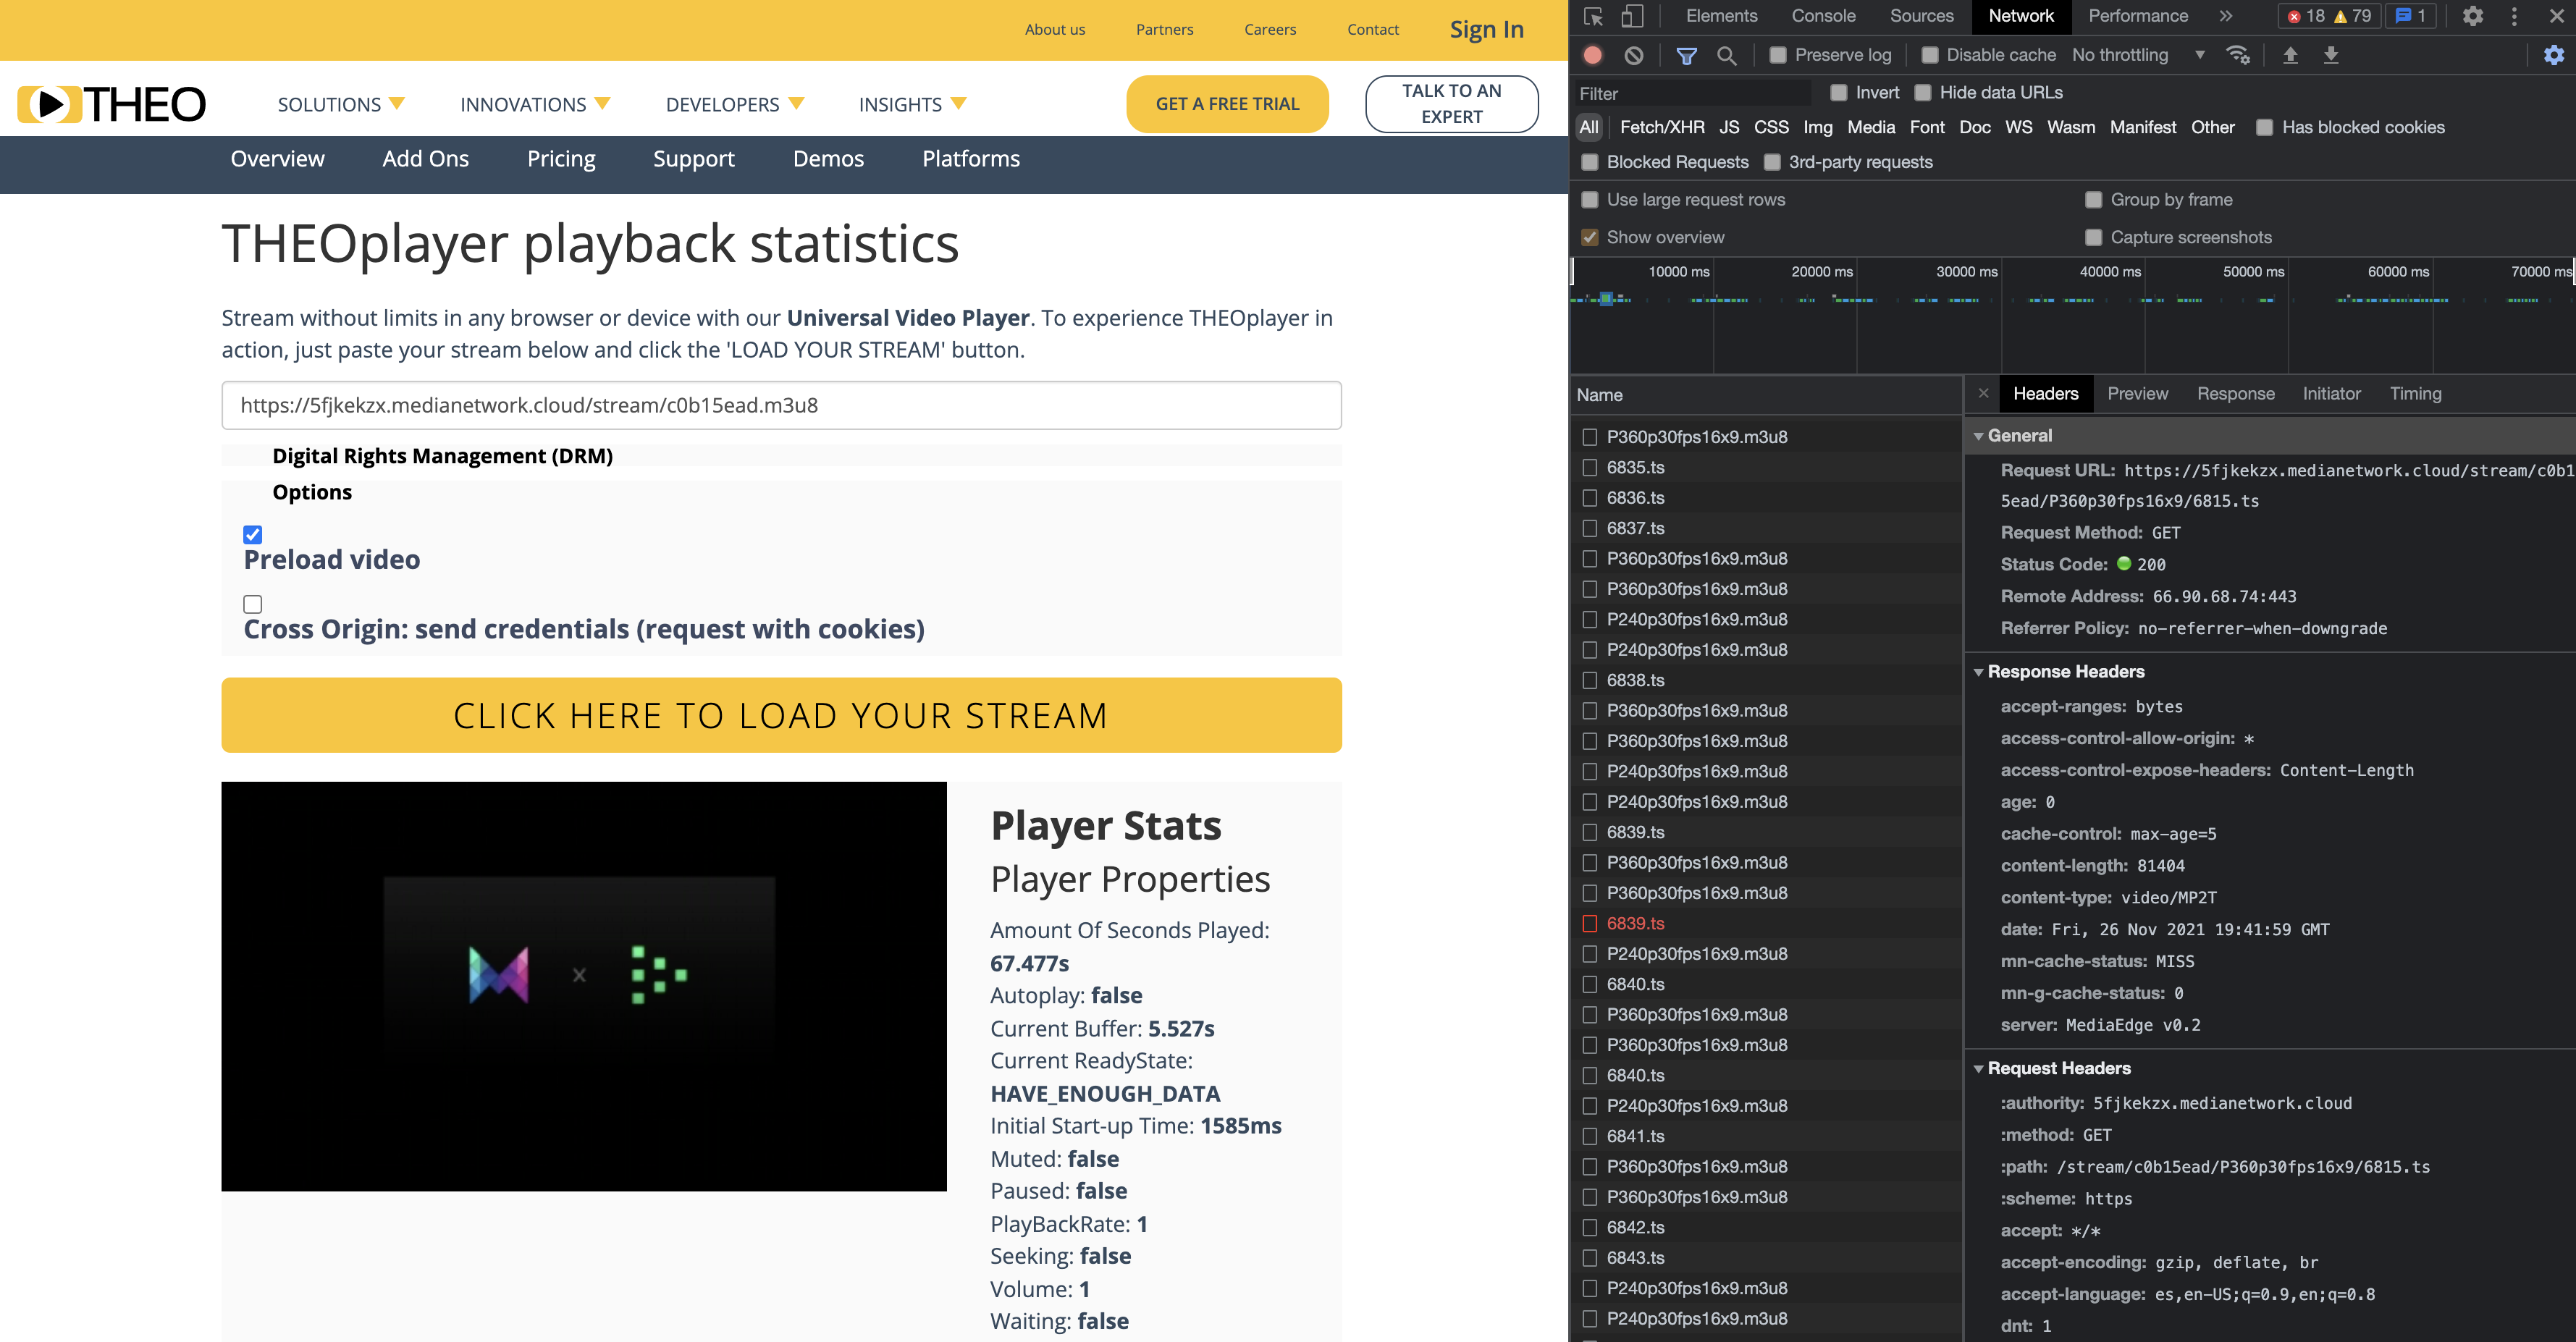Open the Timing tab of request
The image size is (2576, 1342).
tap(2415, 394)
